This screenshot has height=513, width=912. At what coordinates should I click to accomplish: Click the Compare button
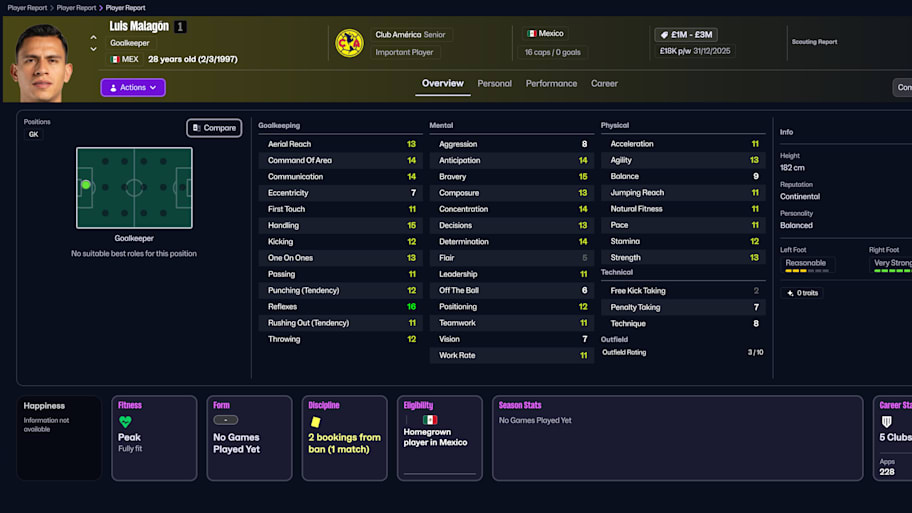click(214, 128)
